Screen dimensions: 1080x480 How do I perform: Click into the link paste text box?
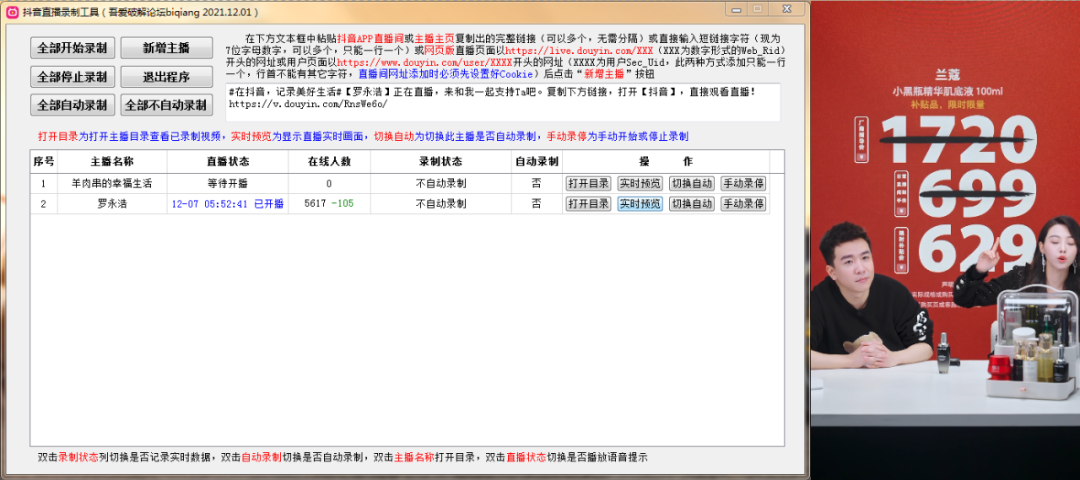coord(503,103)
